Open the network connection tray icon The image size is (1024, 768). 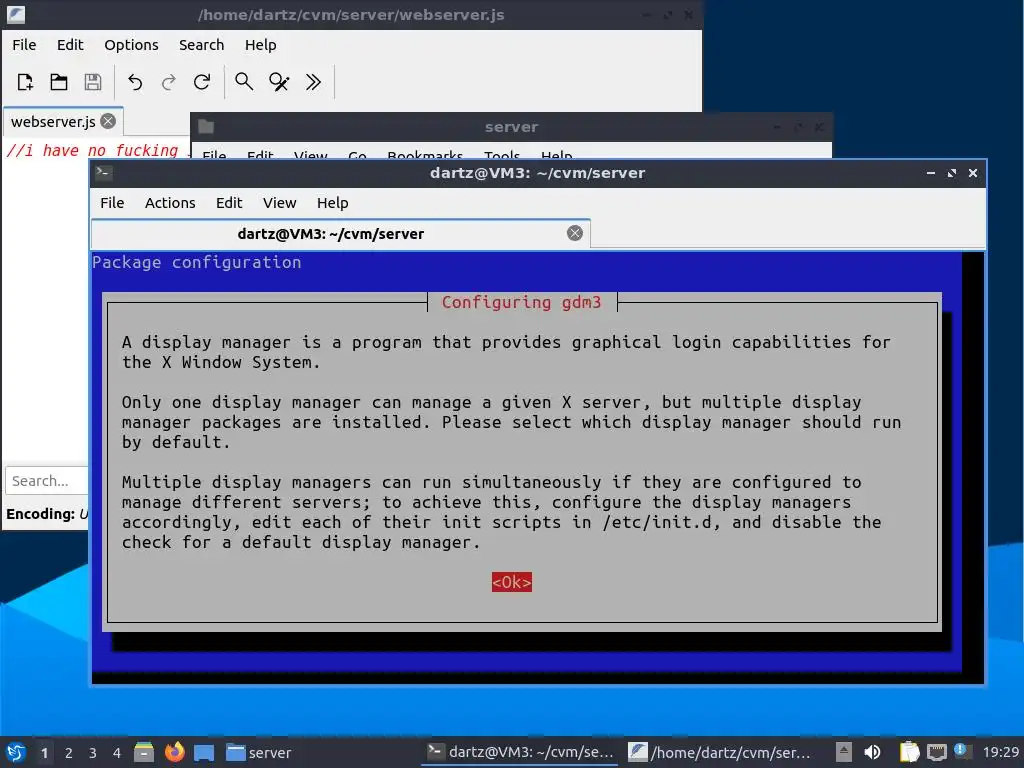936,752
